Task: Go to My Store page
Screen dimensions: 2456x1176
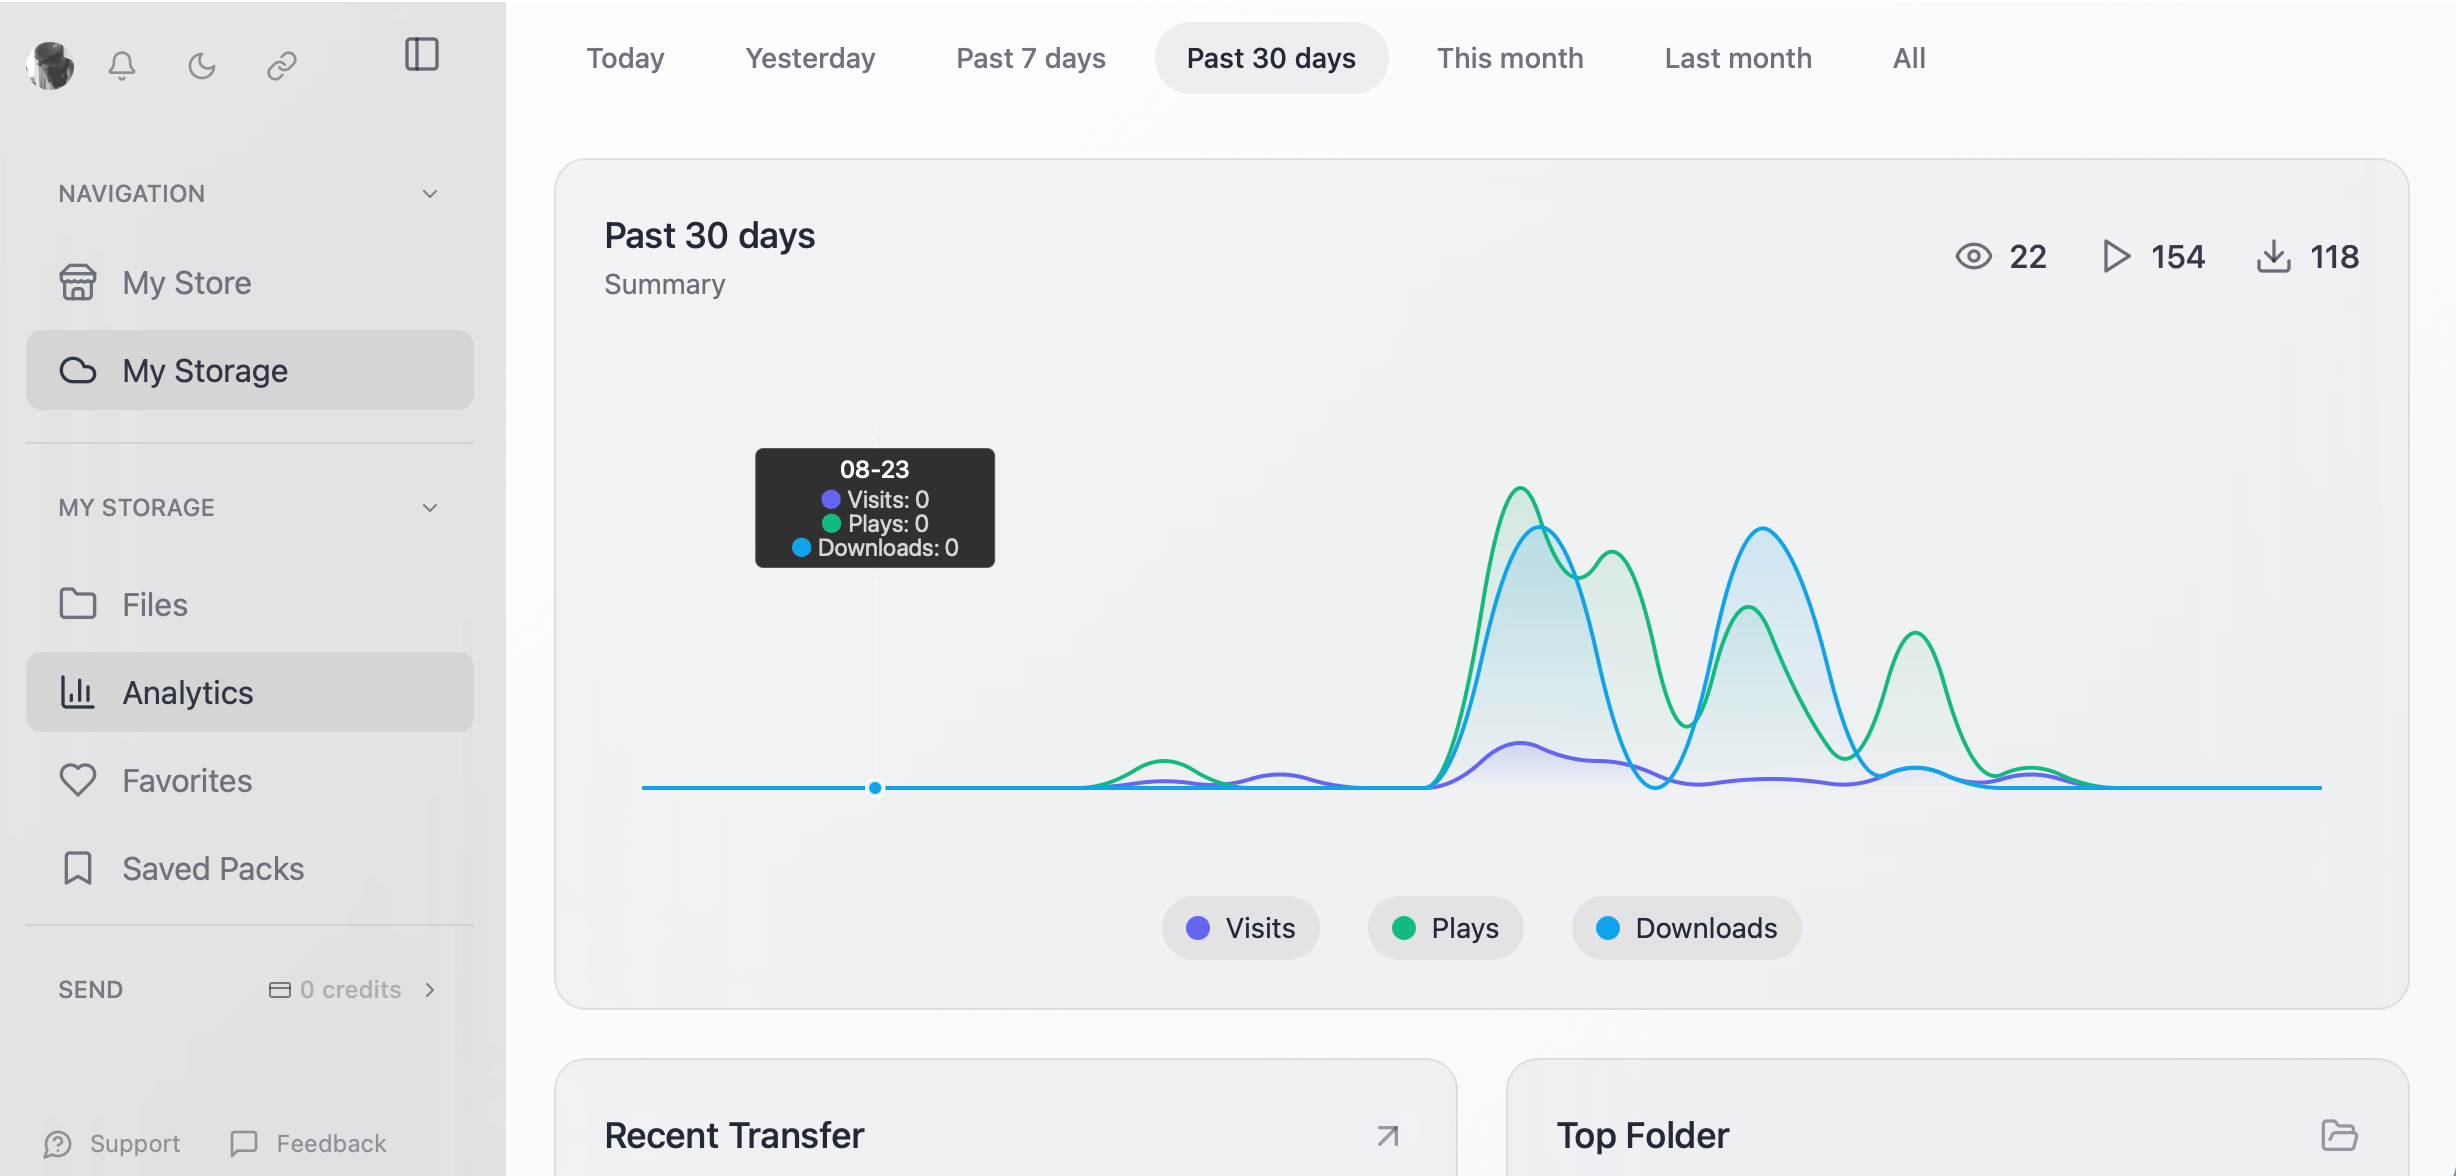Action: pos(187,283)
